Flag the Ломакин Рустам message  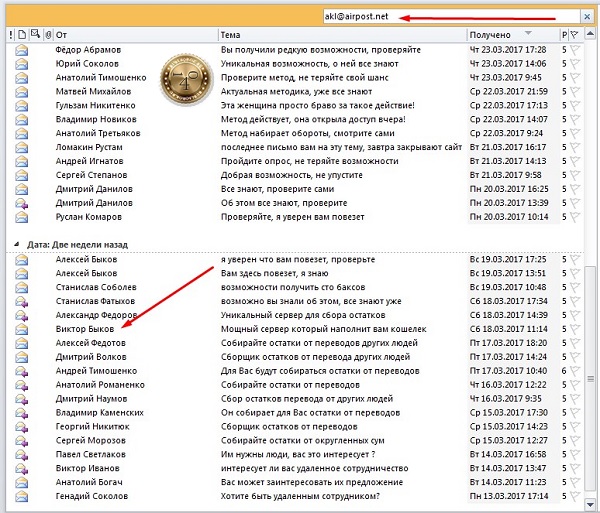[575, 147]
